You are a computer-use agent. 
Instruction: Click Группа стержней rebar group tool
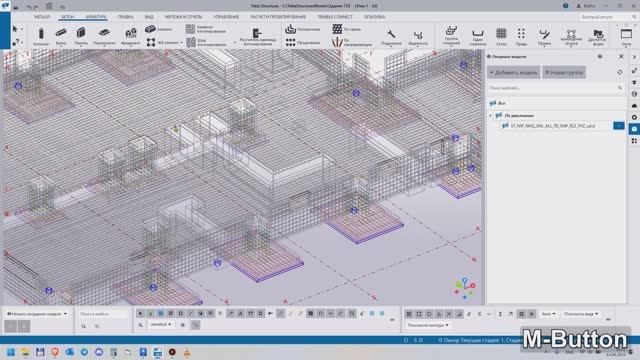click(x=451, y=36)
